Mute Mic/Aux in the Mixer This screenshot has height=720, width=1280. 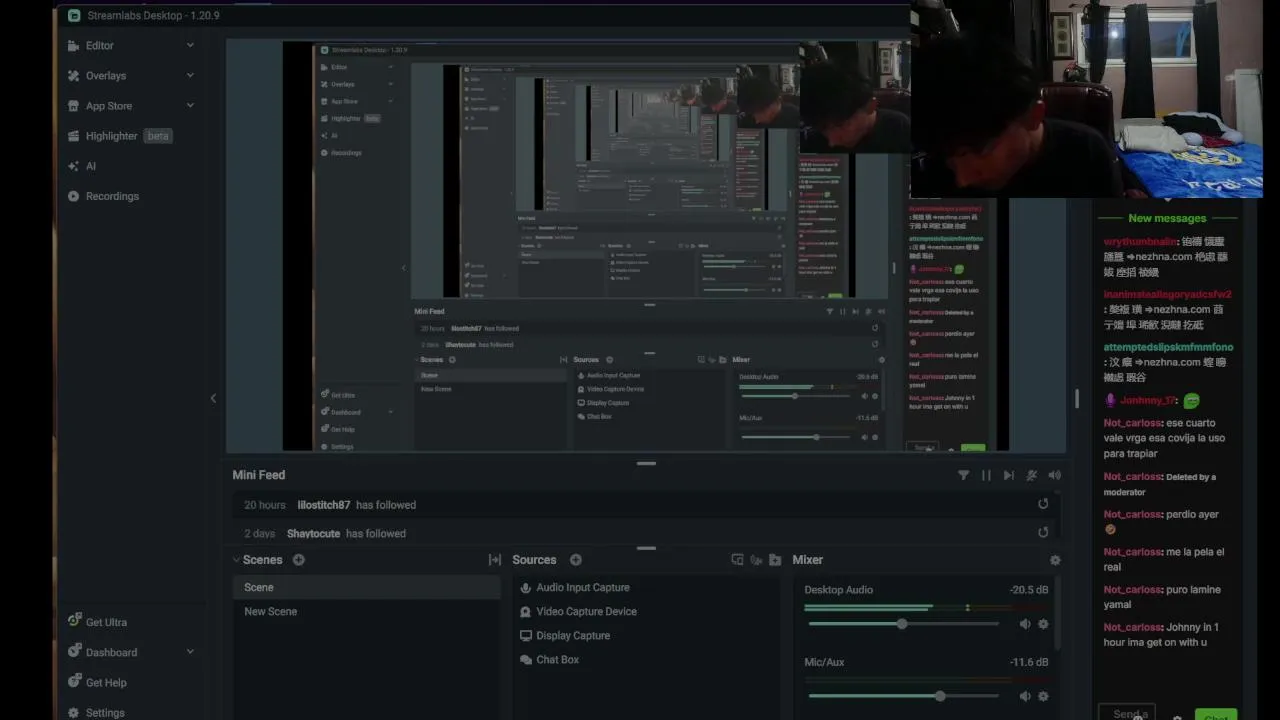(1025, 696)
